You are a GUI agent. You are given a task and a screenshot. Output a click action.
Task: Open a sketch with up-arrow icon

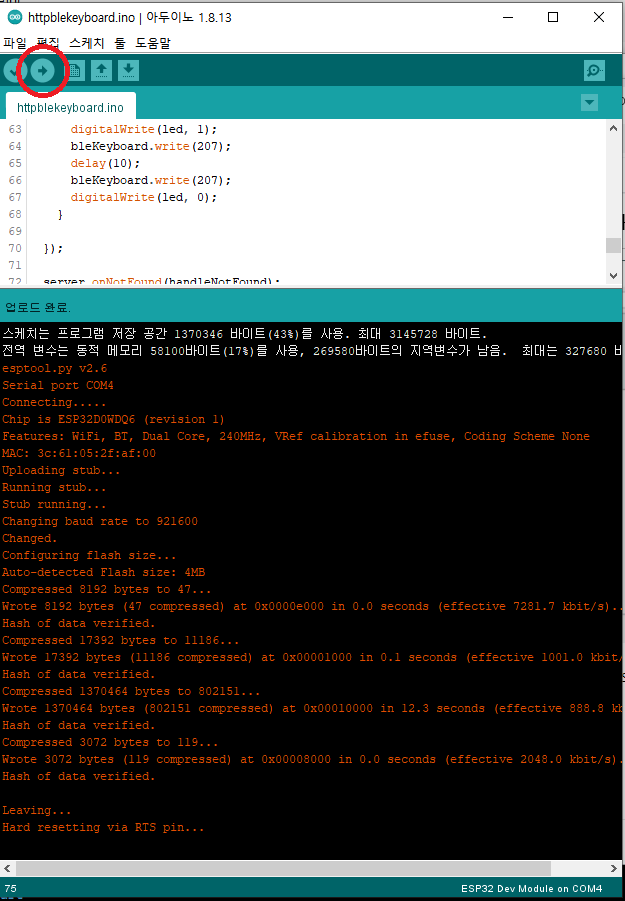click(x=102, y=71)
